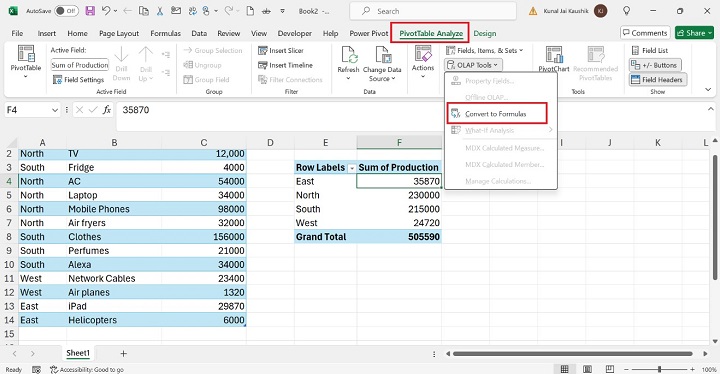Toggle Field Headers display
This screenshot has height=374, width=720.
(657, 79)
